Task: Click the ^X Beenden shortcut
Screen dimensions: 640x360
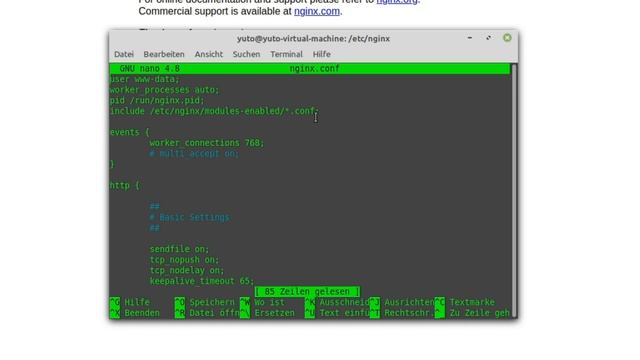Action: [135, 313]
